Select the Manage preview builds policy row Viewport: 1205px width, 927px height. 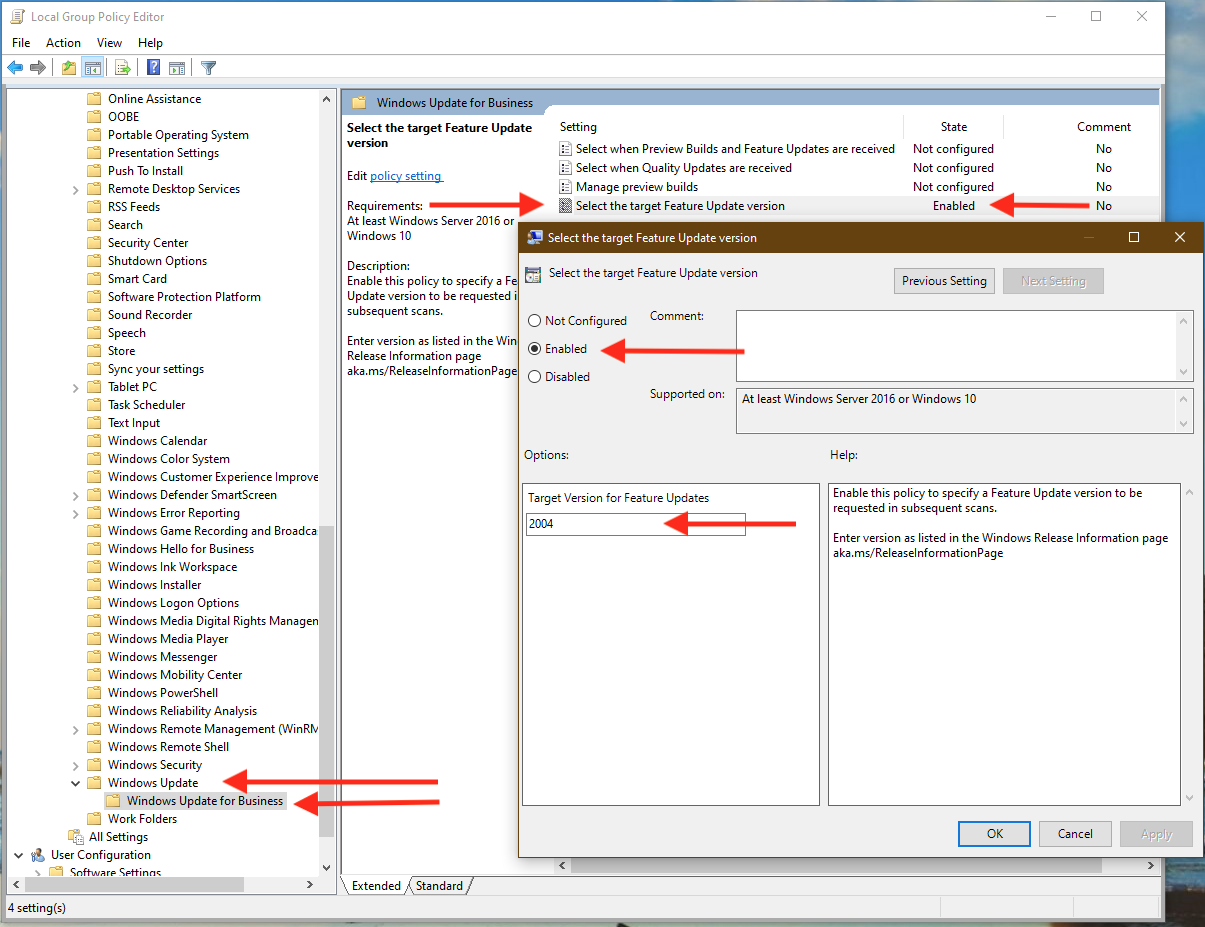636,187
